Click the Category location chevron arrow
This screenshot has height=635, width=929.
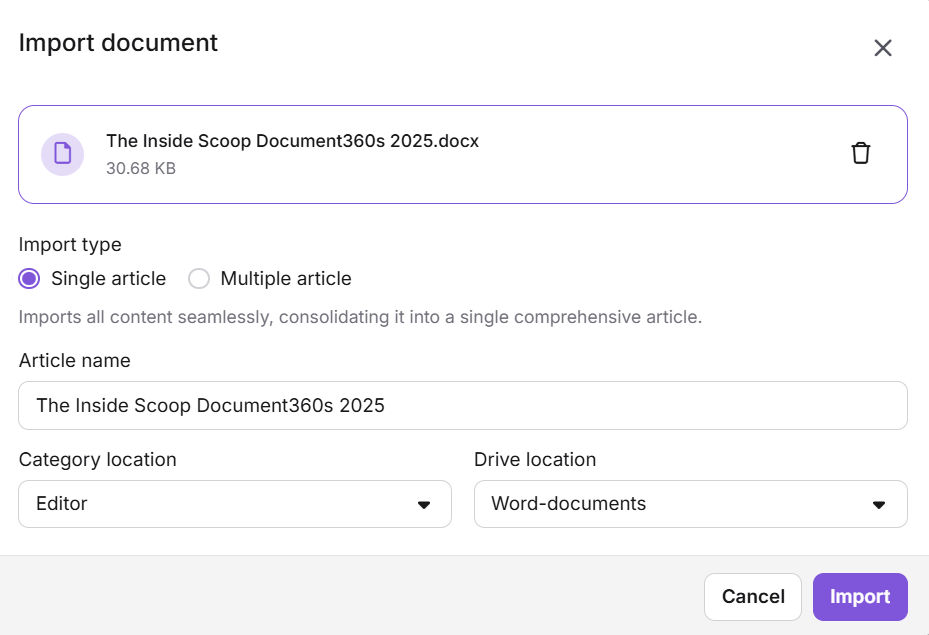pos(422,504)
